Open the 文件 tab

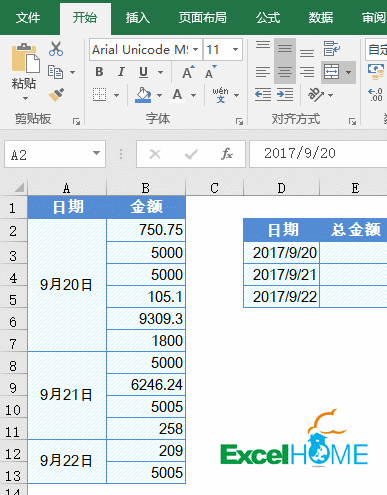[x=28, y=18]
